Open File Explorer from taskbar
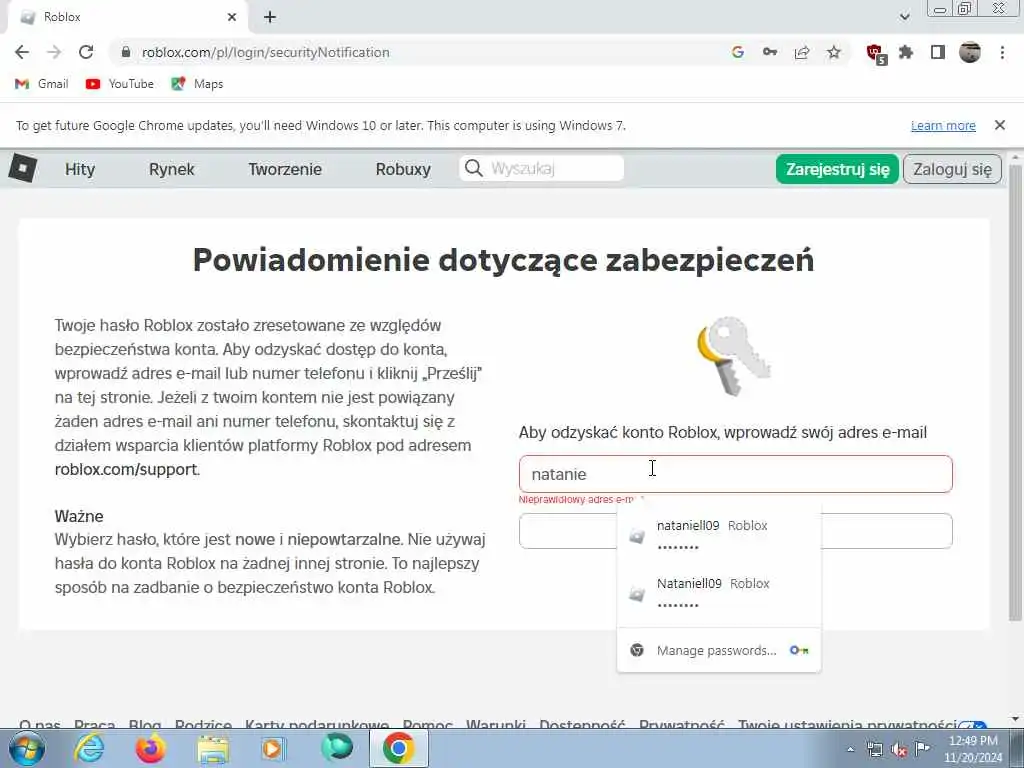This screenshot has height=768, width=1024. [x=213, y=748]
